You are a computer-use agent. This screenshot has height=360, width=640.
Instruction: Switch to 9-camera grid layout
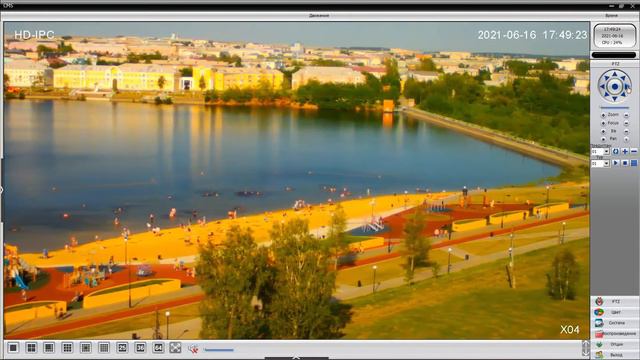tap(67, 348)
